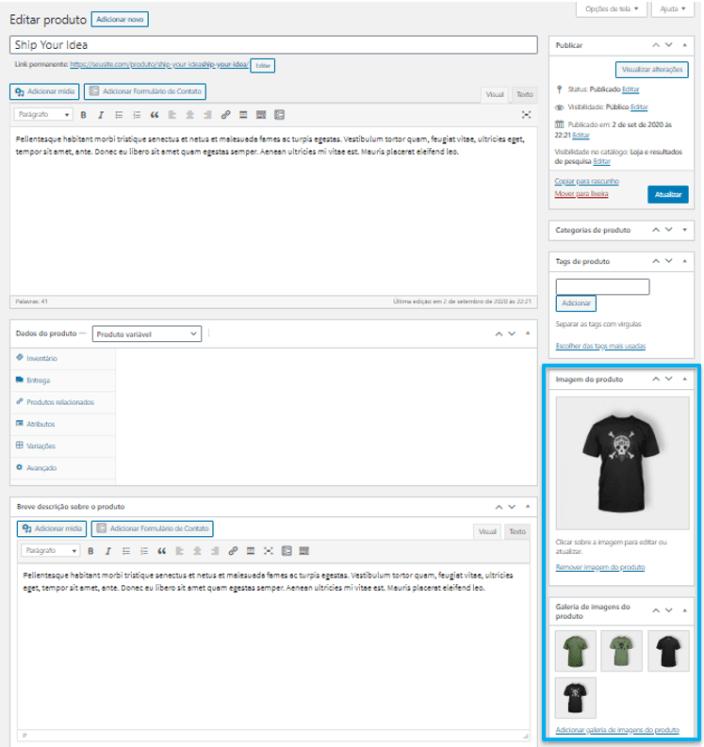Open Parágrafo format dropdown in short description
This screenshot has height=747, width=704.
50,551
